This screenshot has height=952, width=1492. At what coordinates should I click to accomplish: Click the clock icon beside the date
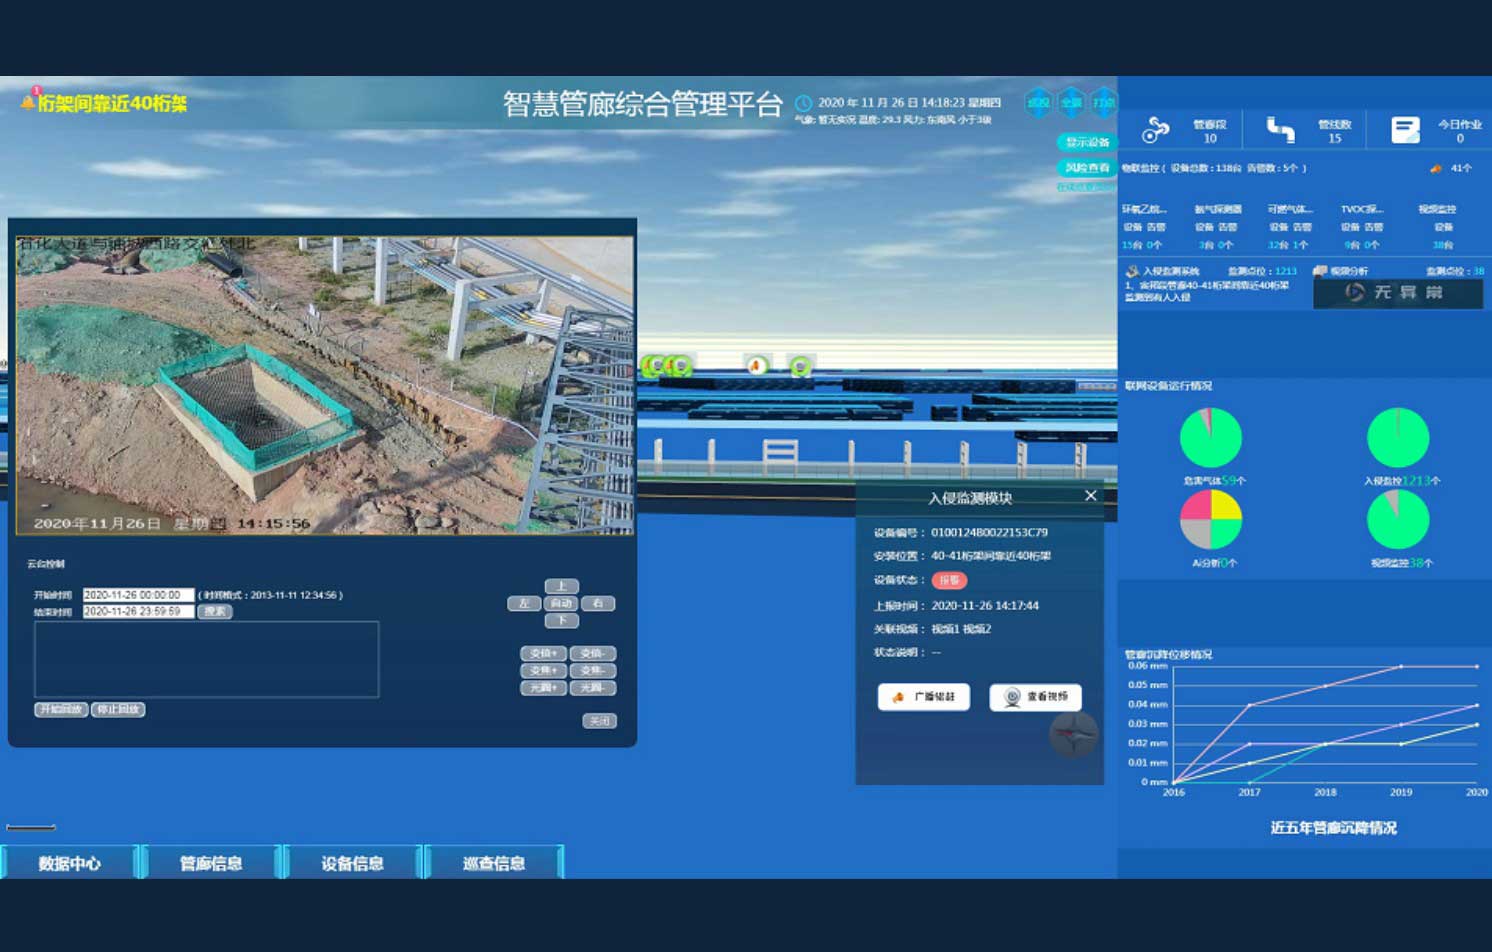click(803, 103)
